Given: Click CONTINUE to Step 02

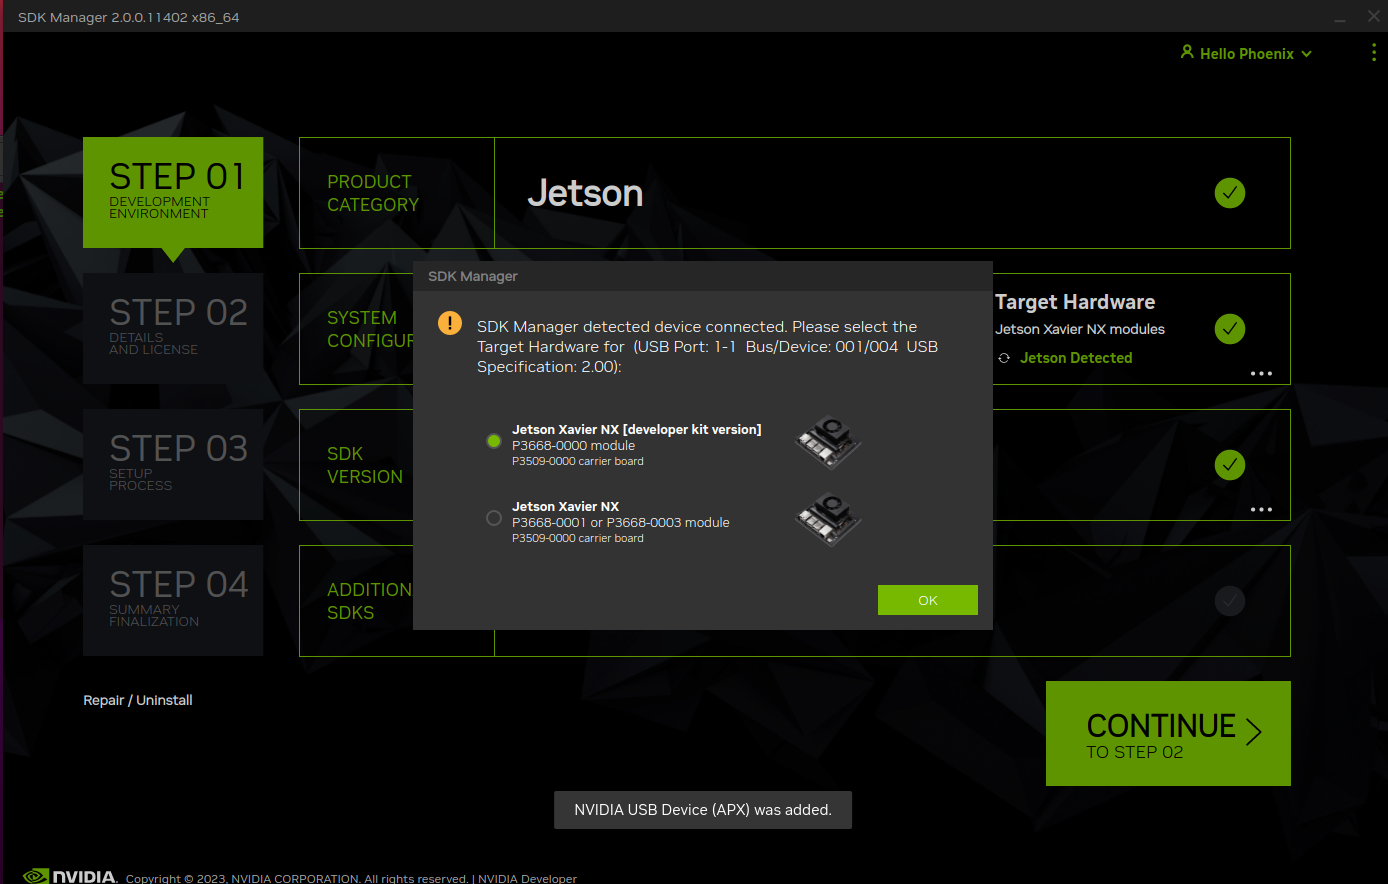Looking at the screenshot, I should [1168, 733].
